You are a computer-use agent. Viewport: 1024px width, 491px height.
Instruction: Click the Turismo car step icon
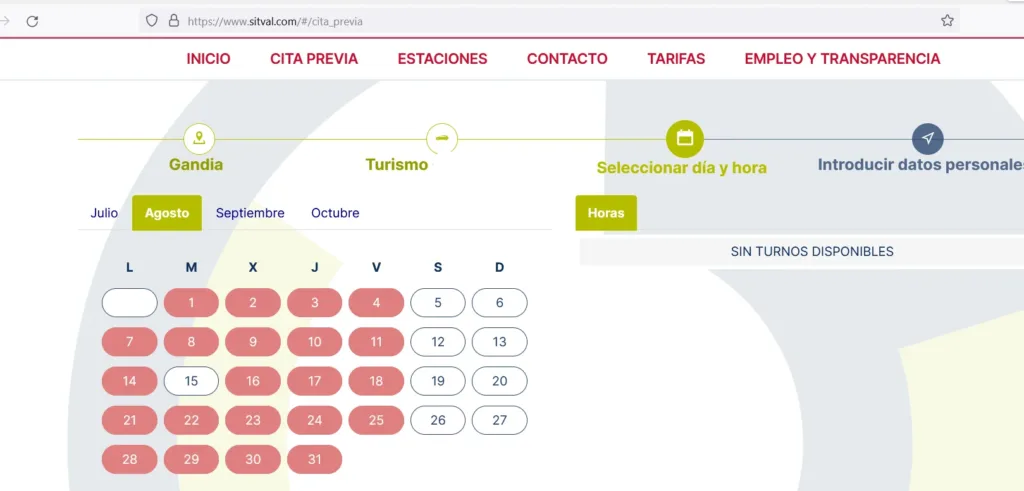click(442, 138)
